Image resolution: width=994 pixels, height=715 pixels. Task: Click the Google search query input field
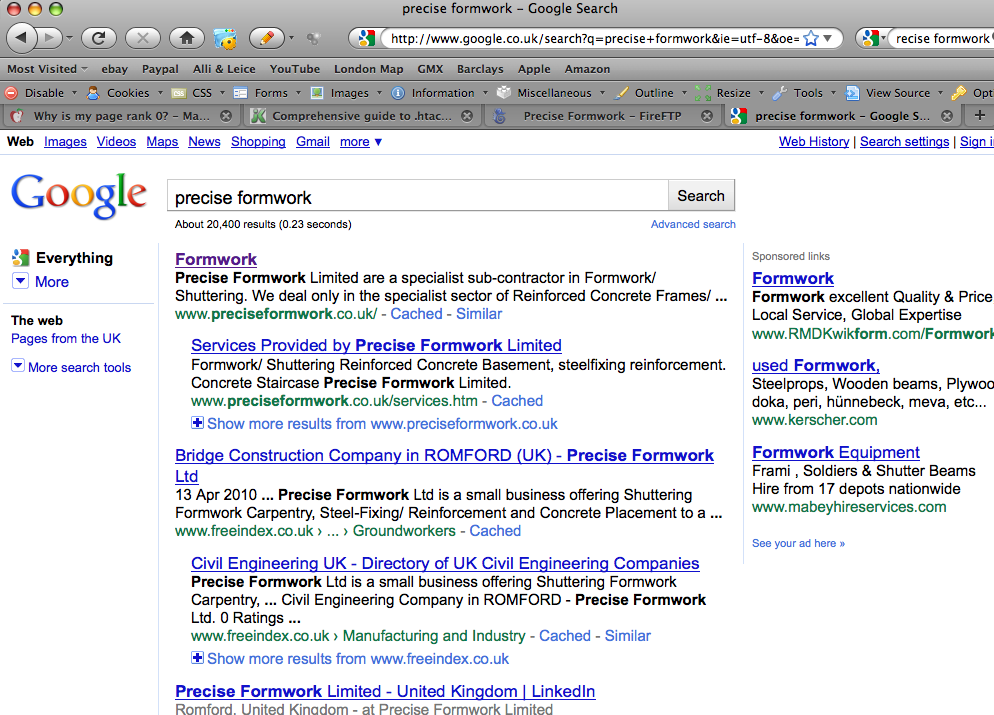click(x=418, y=197)
